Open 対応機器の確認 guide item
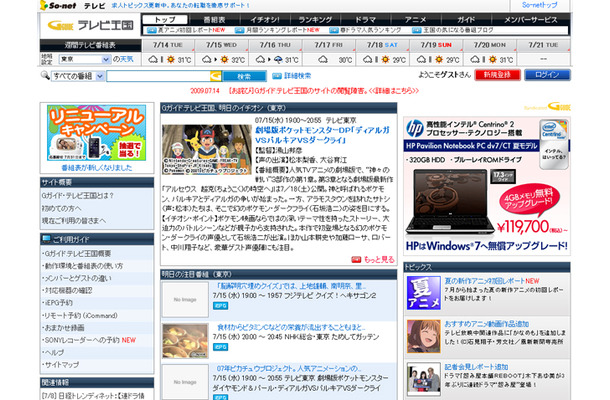 (x=67, y=291)
